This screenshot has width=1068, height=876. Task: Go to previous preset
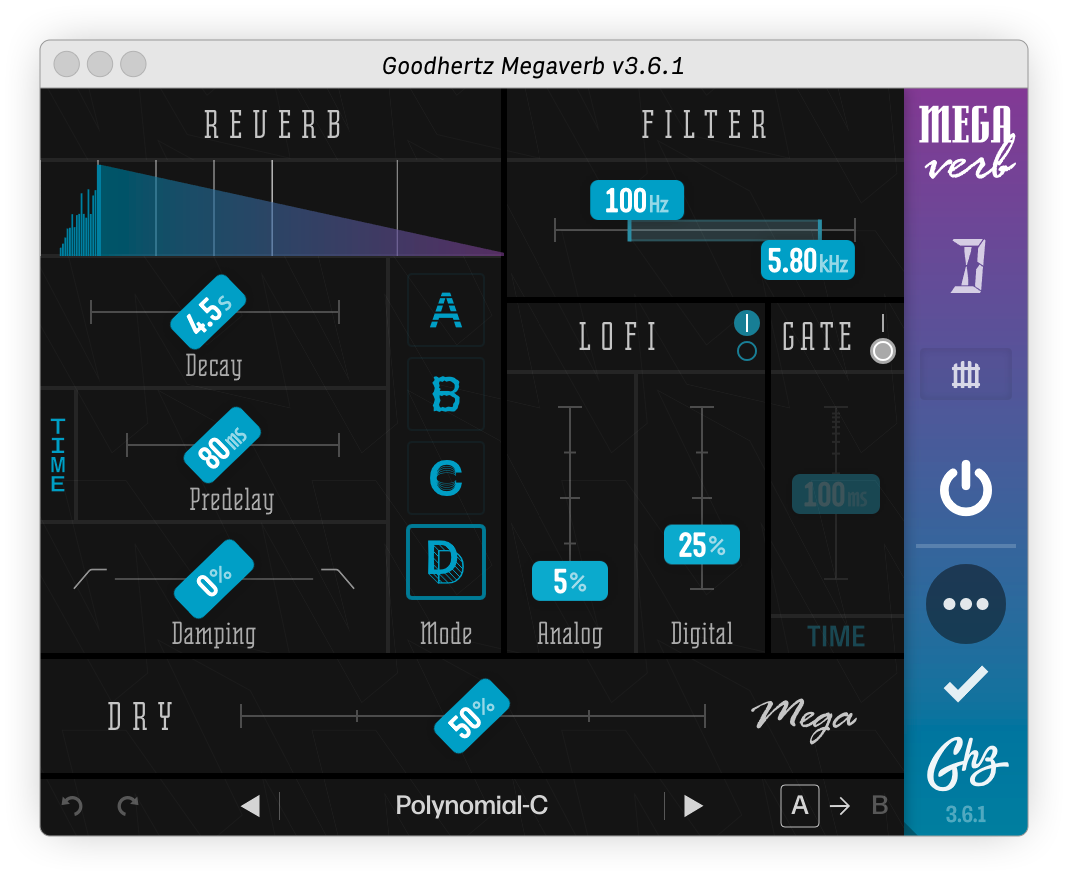pos(251,806)
